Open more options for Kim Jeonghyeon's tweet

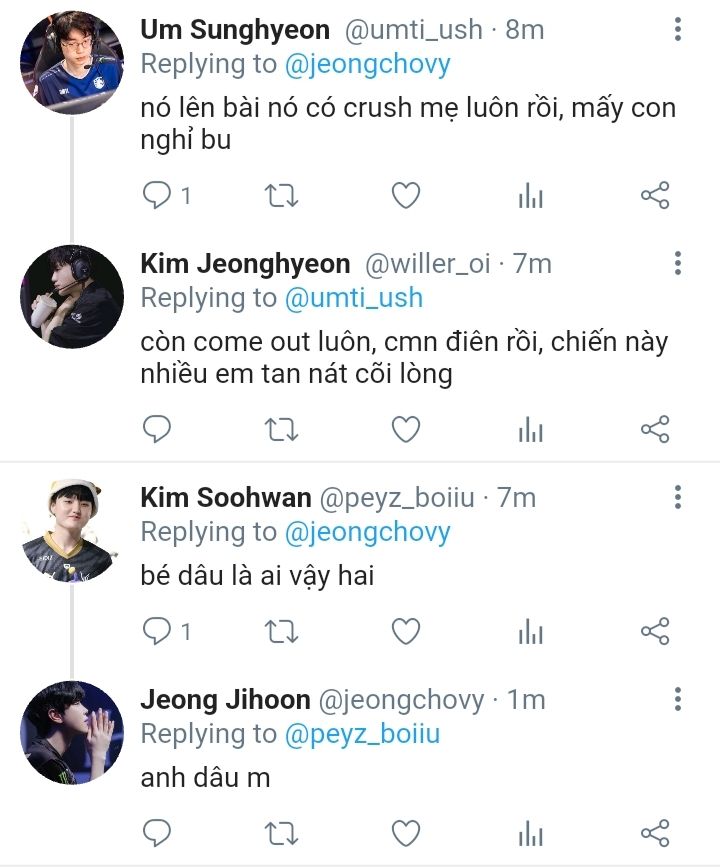click(x=678, y=264)
